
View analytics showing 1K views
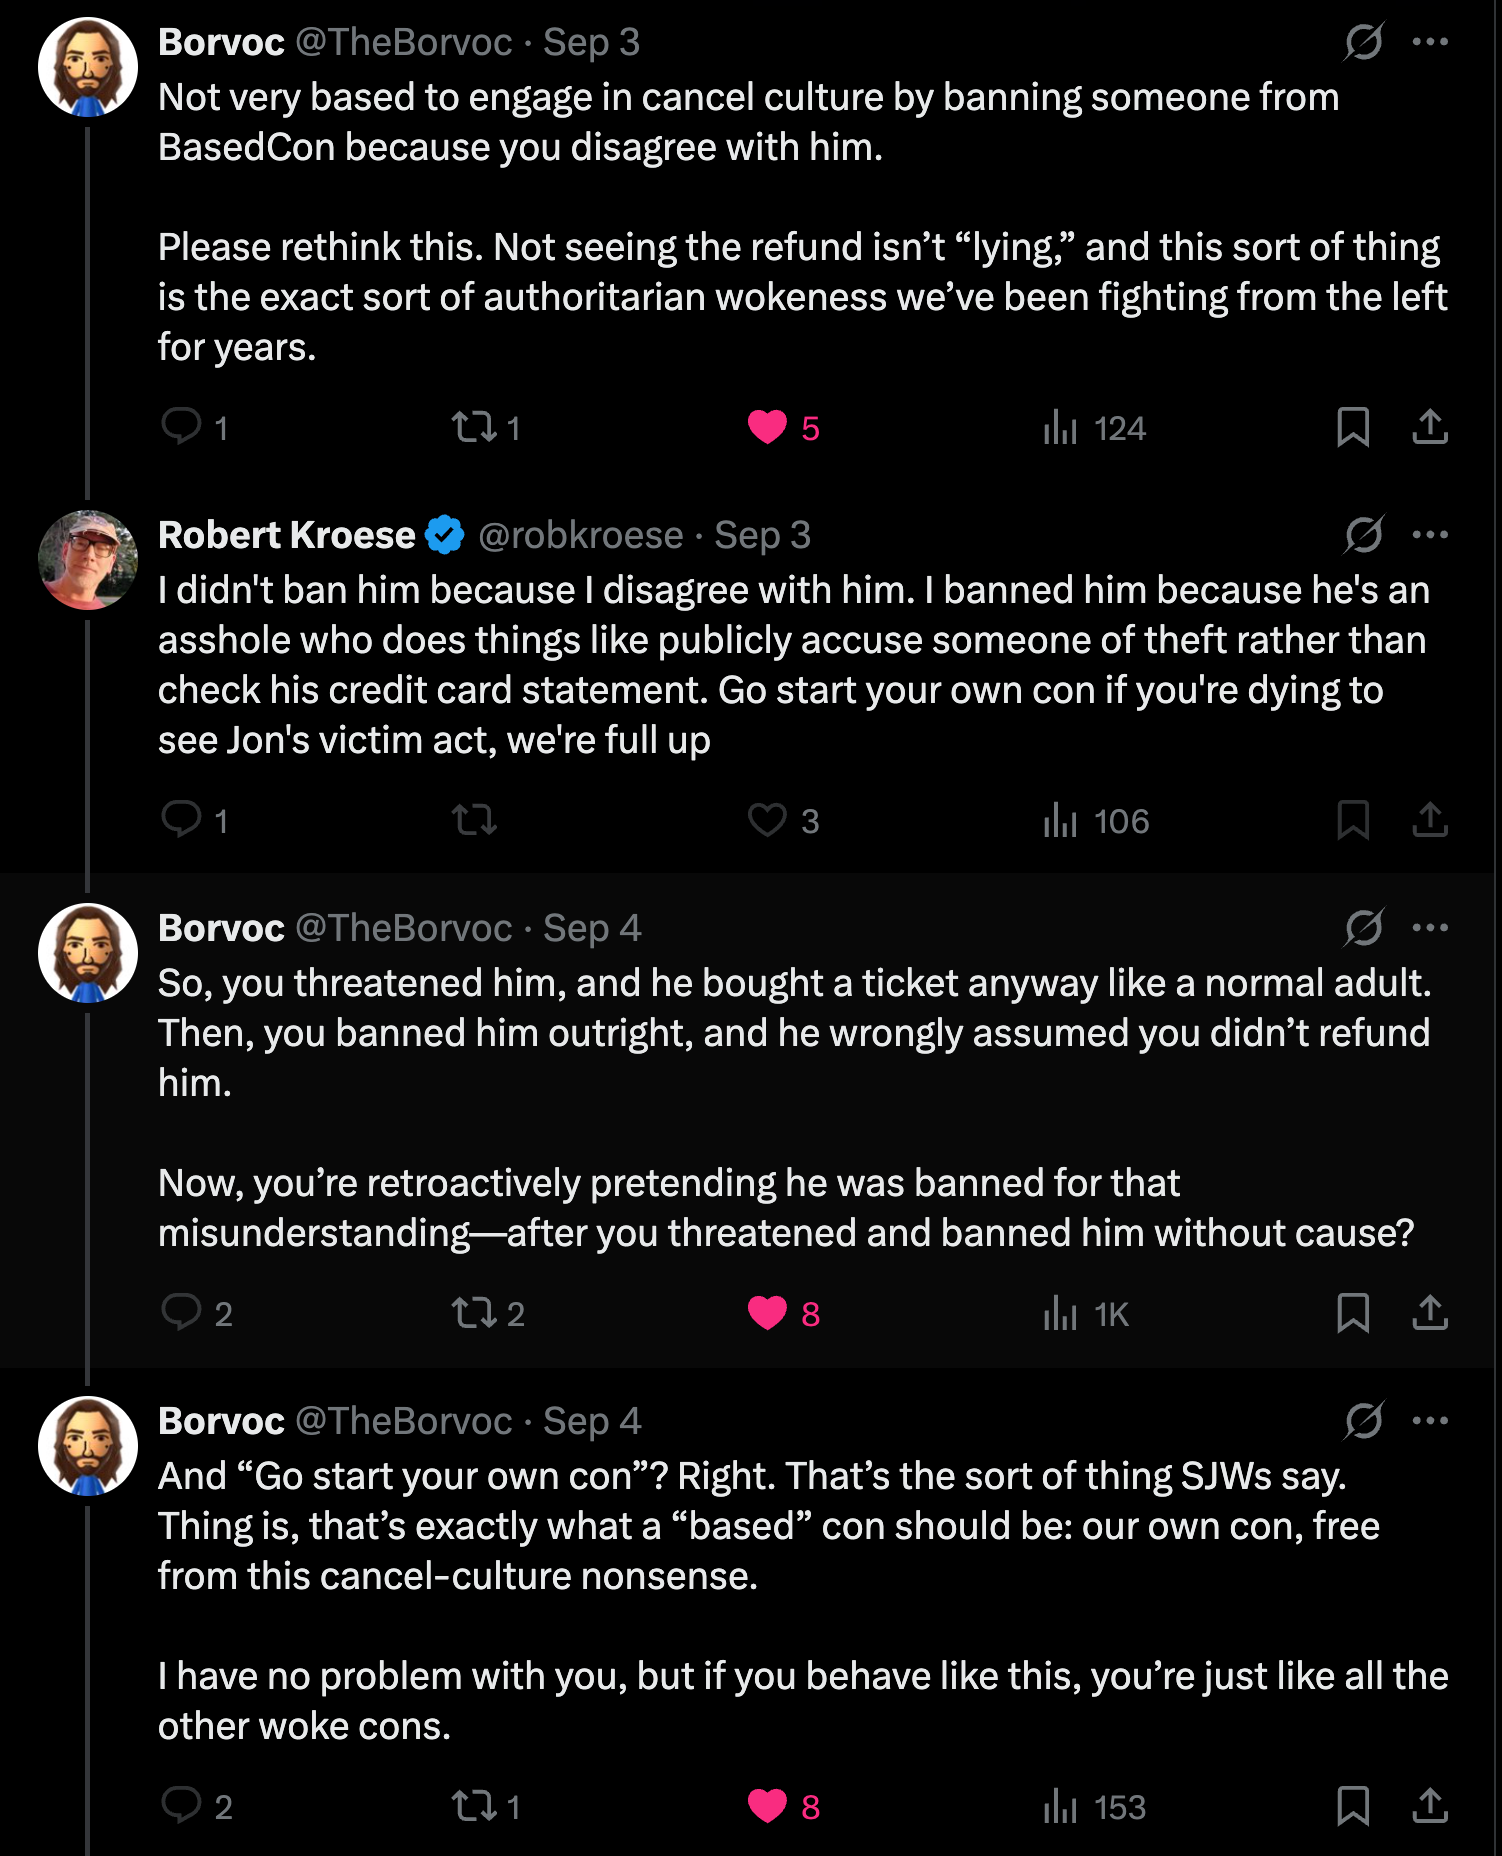(1086, 1313)
